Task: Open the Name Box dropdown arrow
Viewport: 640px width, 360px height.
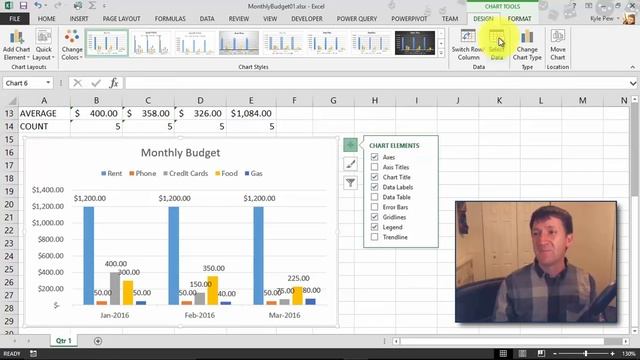Action: [48, 83]
